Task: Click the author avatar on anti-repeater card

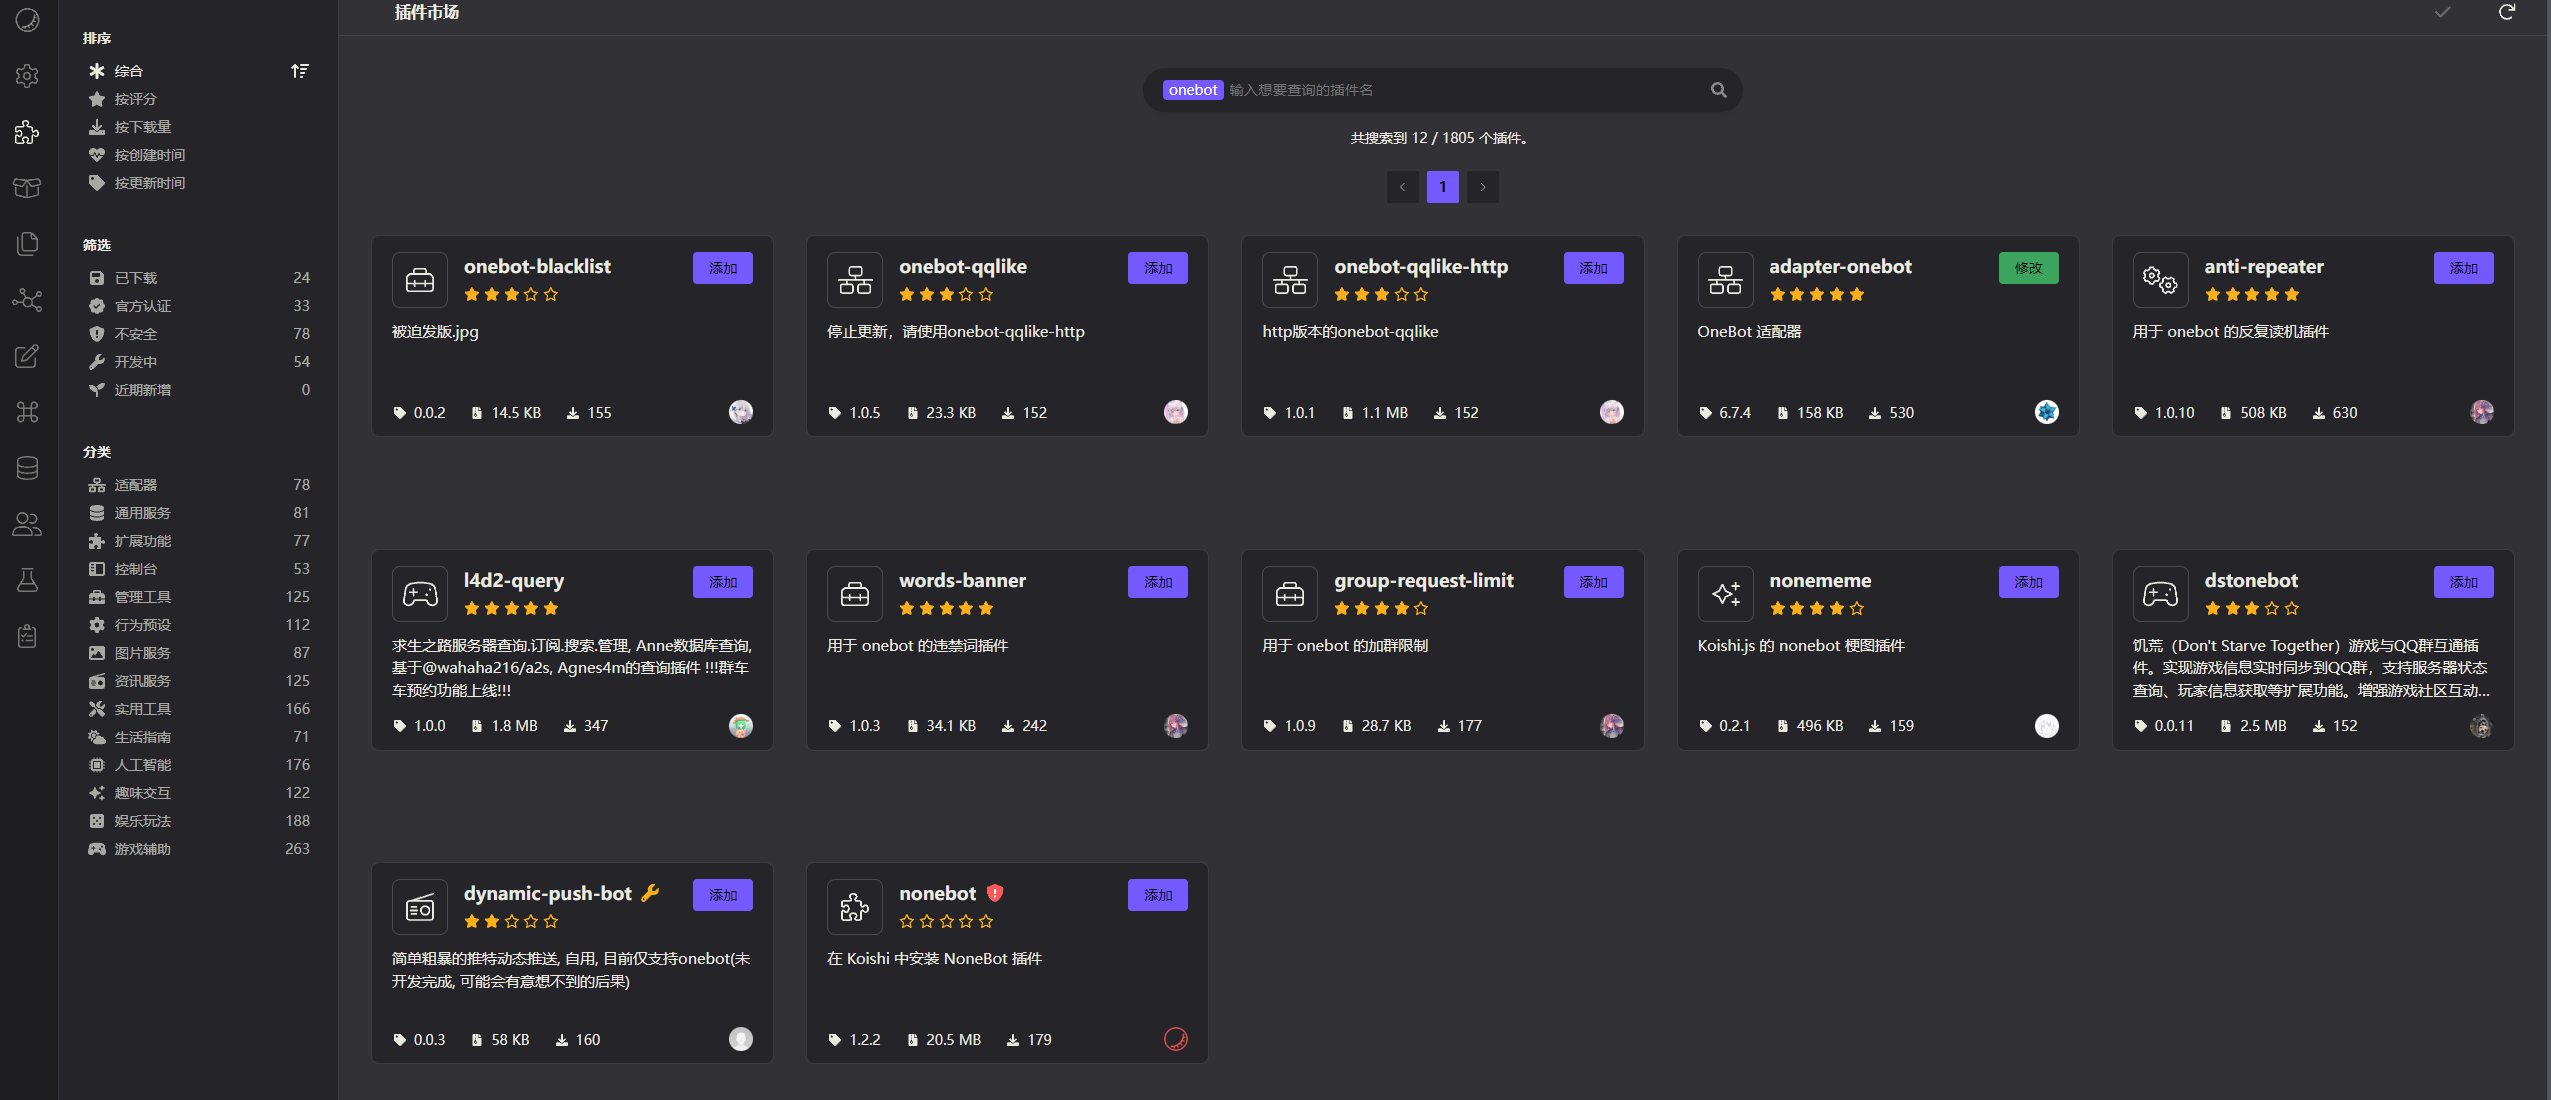Action: tap(2481, 412)
